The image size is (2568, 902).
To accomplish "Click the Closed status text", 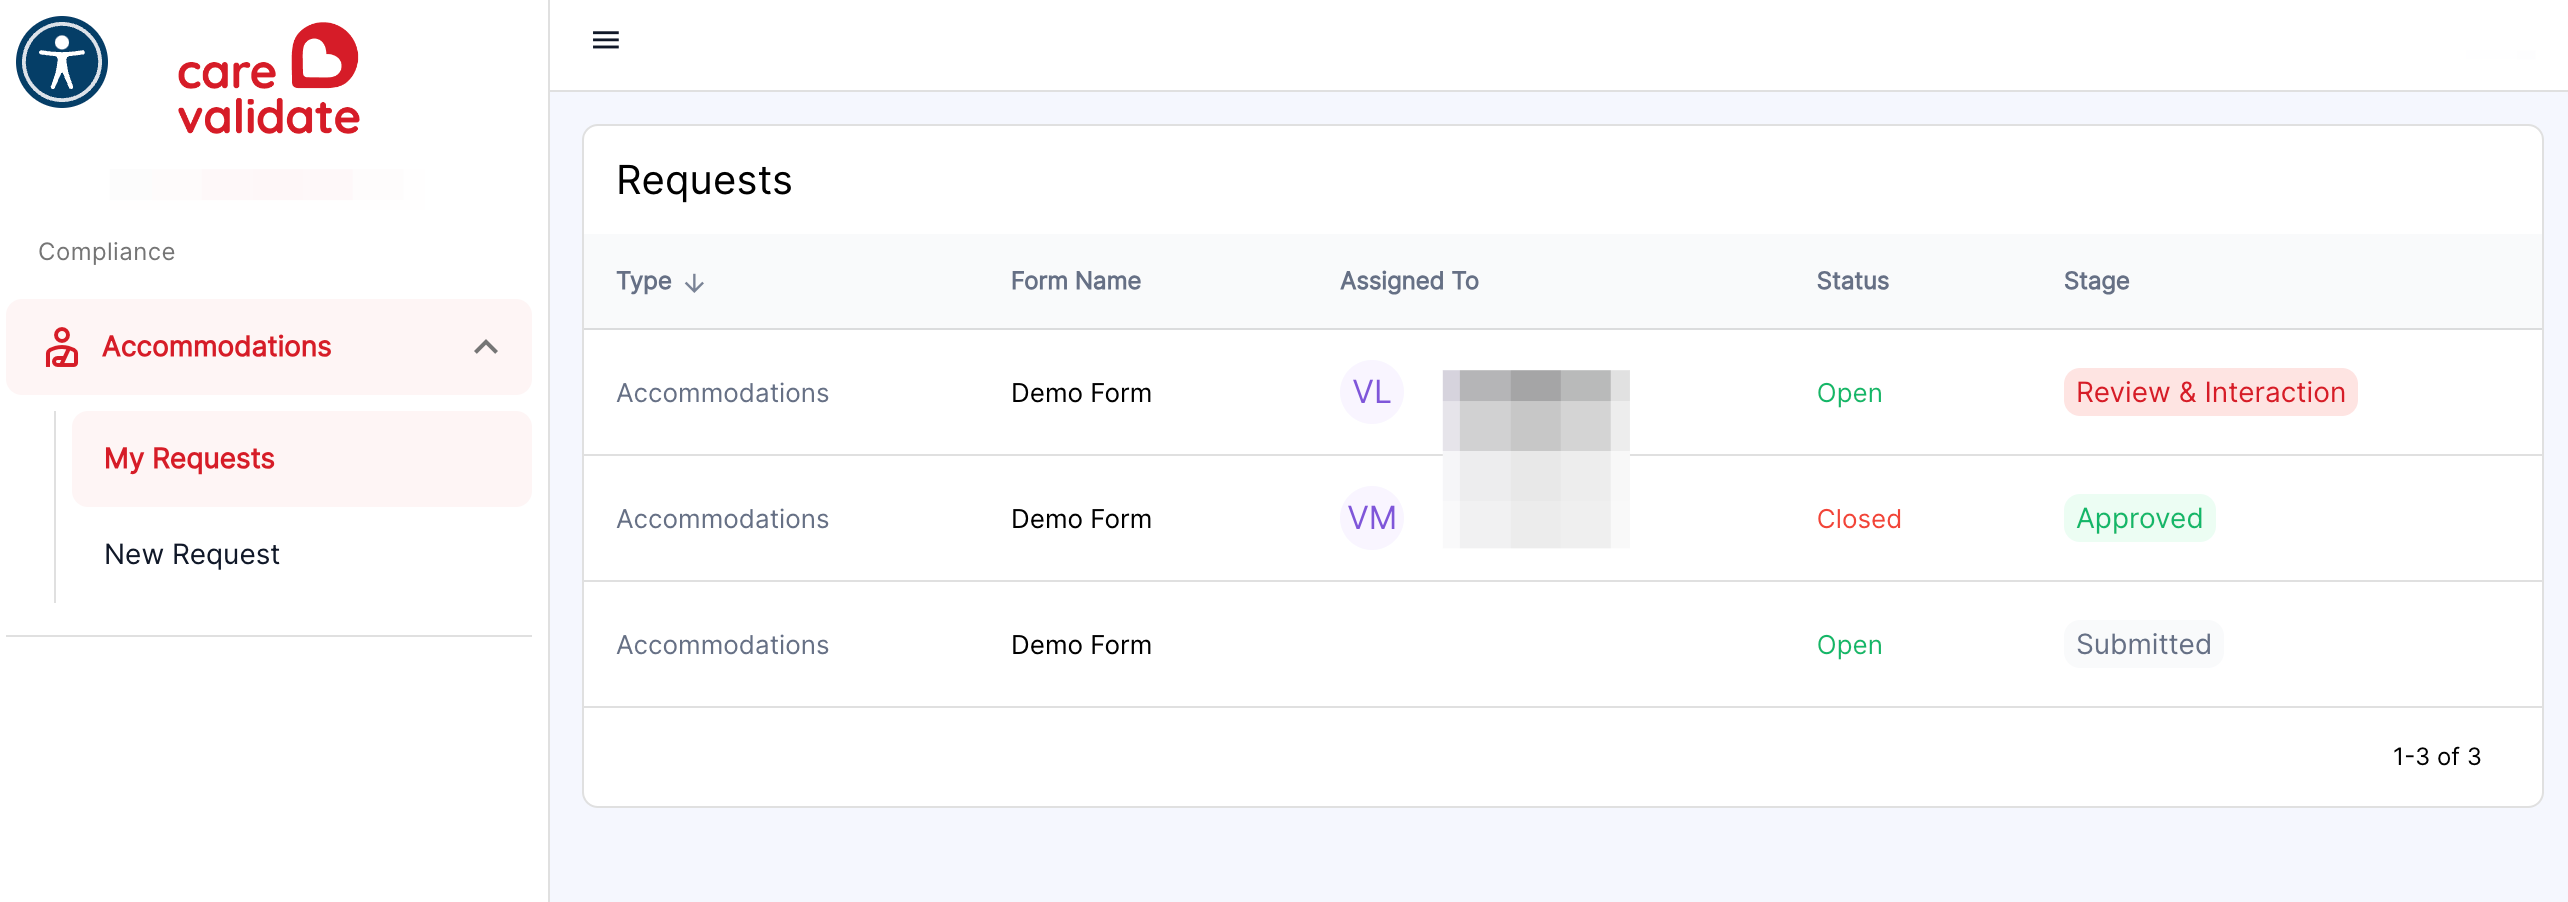I will coord(1859,519).
